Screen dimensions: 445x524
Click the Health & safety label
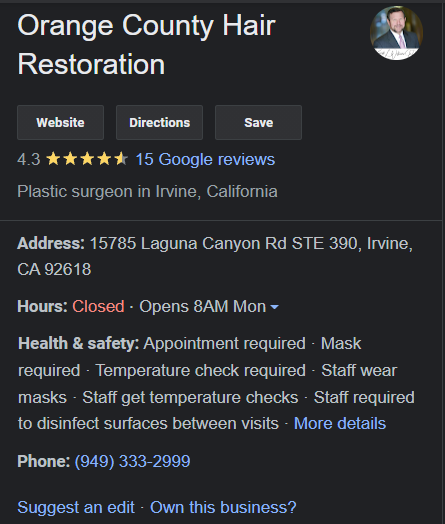pos(79,344)
